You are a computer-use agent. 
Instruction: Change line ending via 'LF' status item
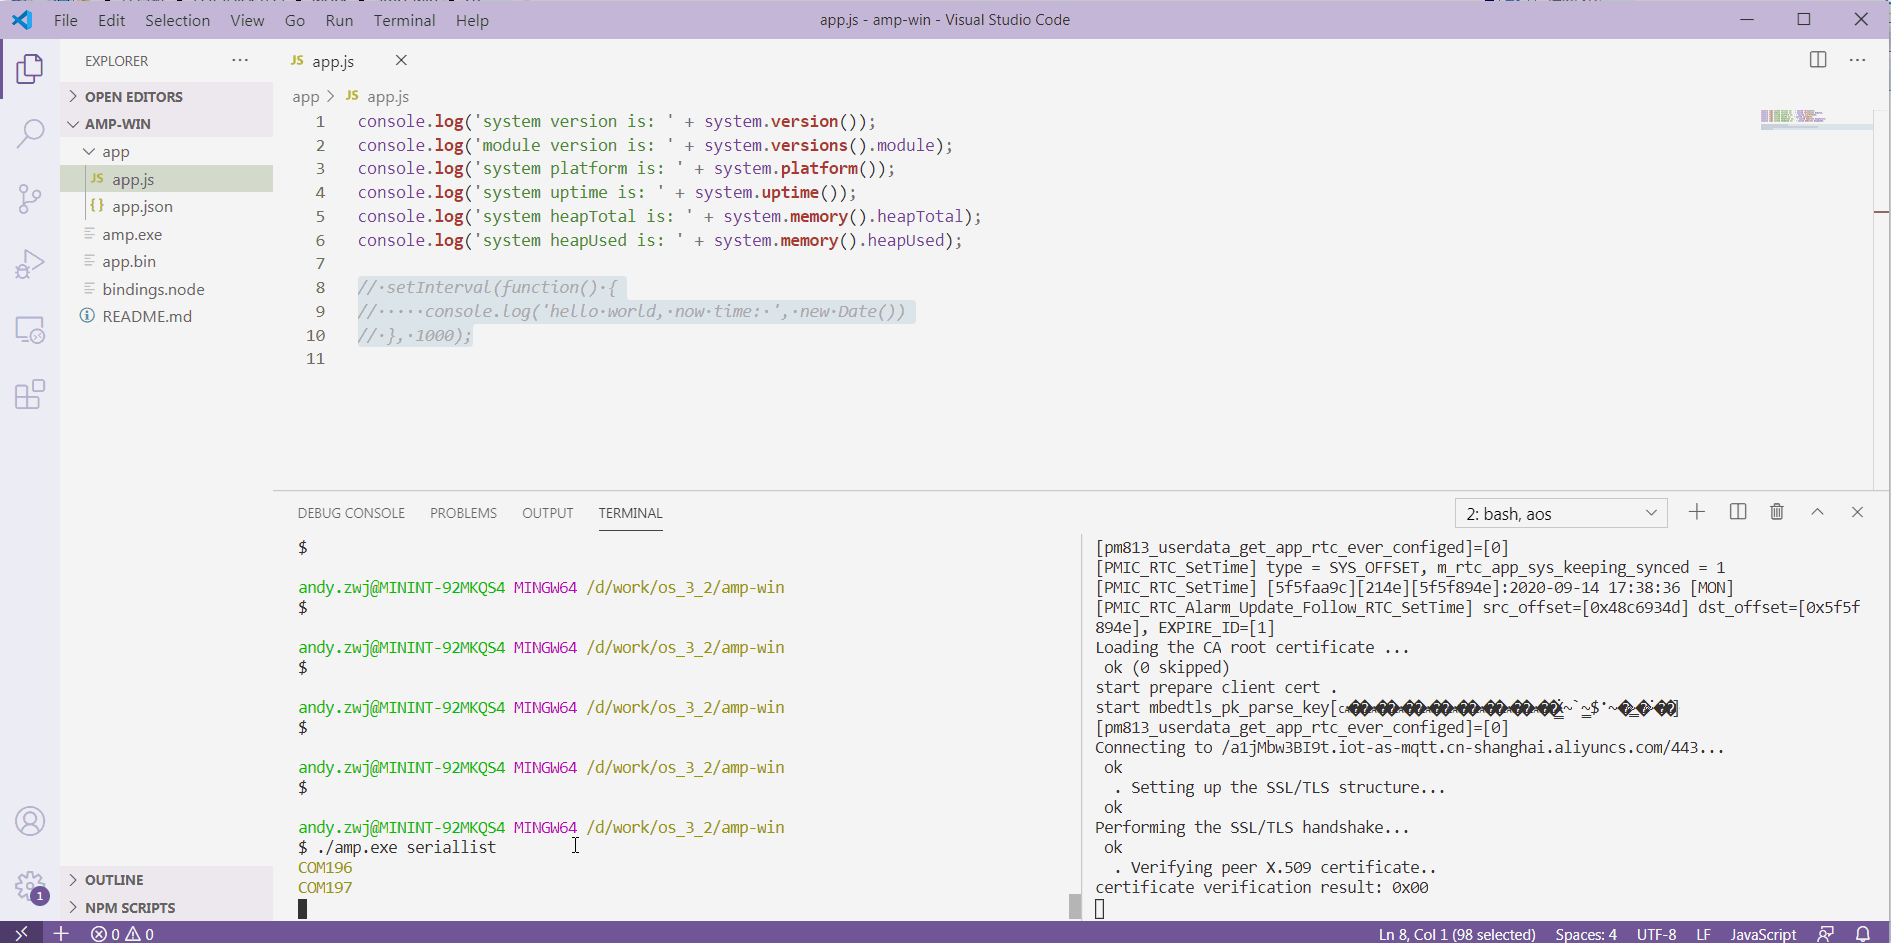[x=1703, y=934]
